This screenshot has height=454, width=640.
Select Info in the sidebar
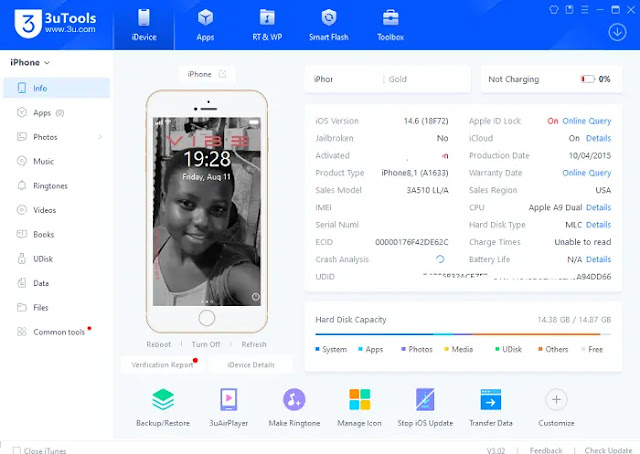56,88
